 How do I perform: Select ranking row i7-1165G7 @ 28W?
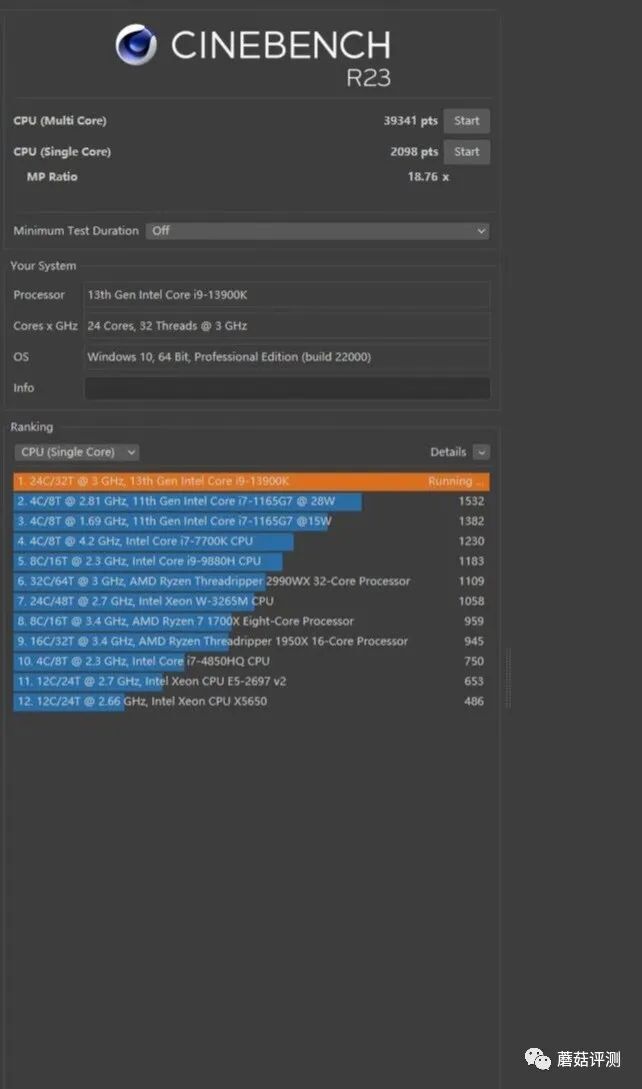coord(252,501)
